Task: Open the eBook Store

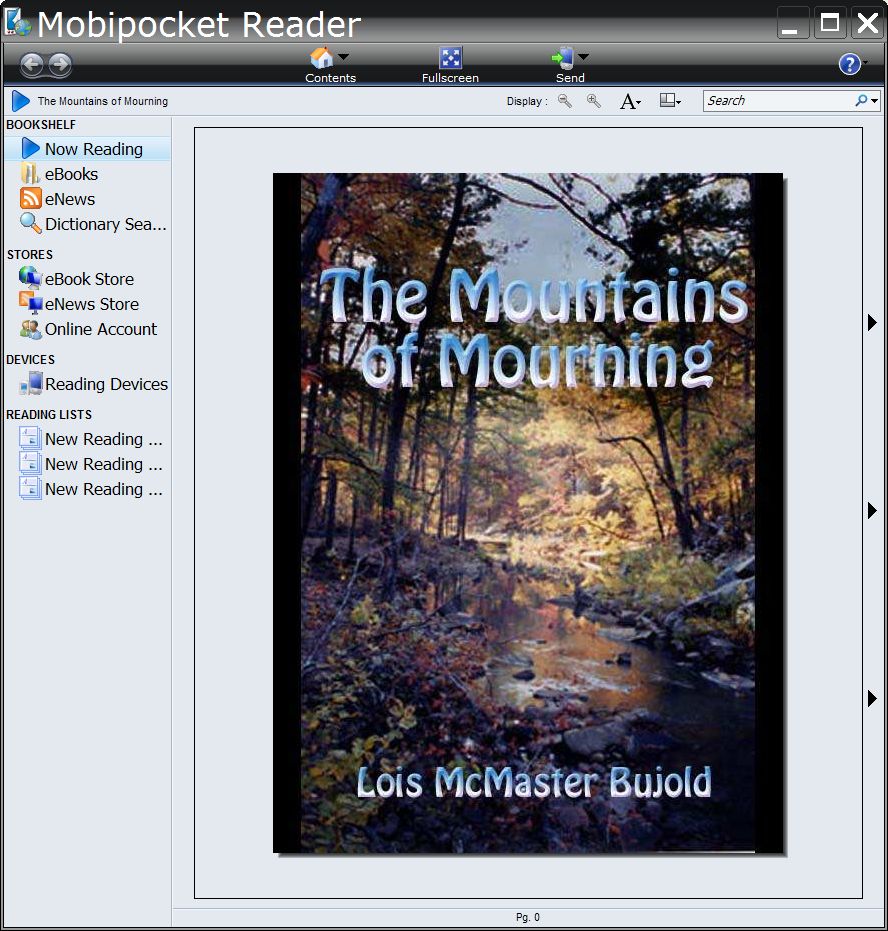Action: 87,278
